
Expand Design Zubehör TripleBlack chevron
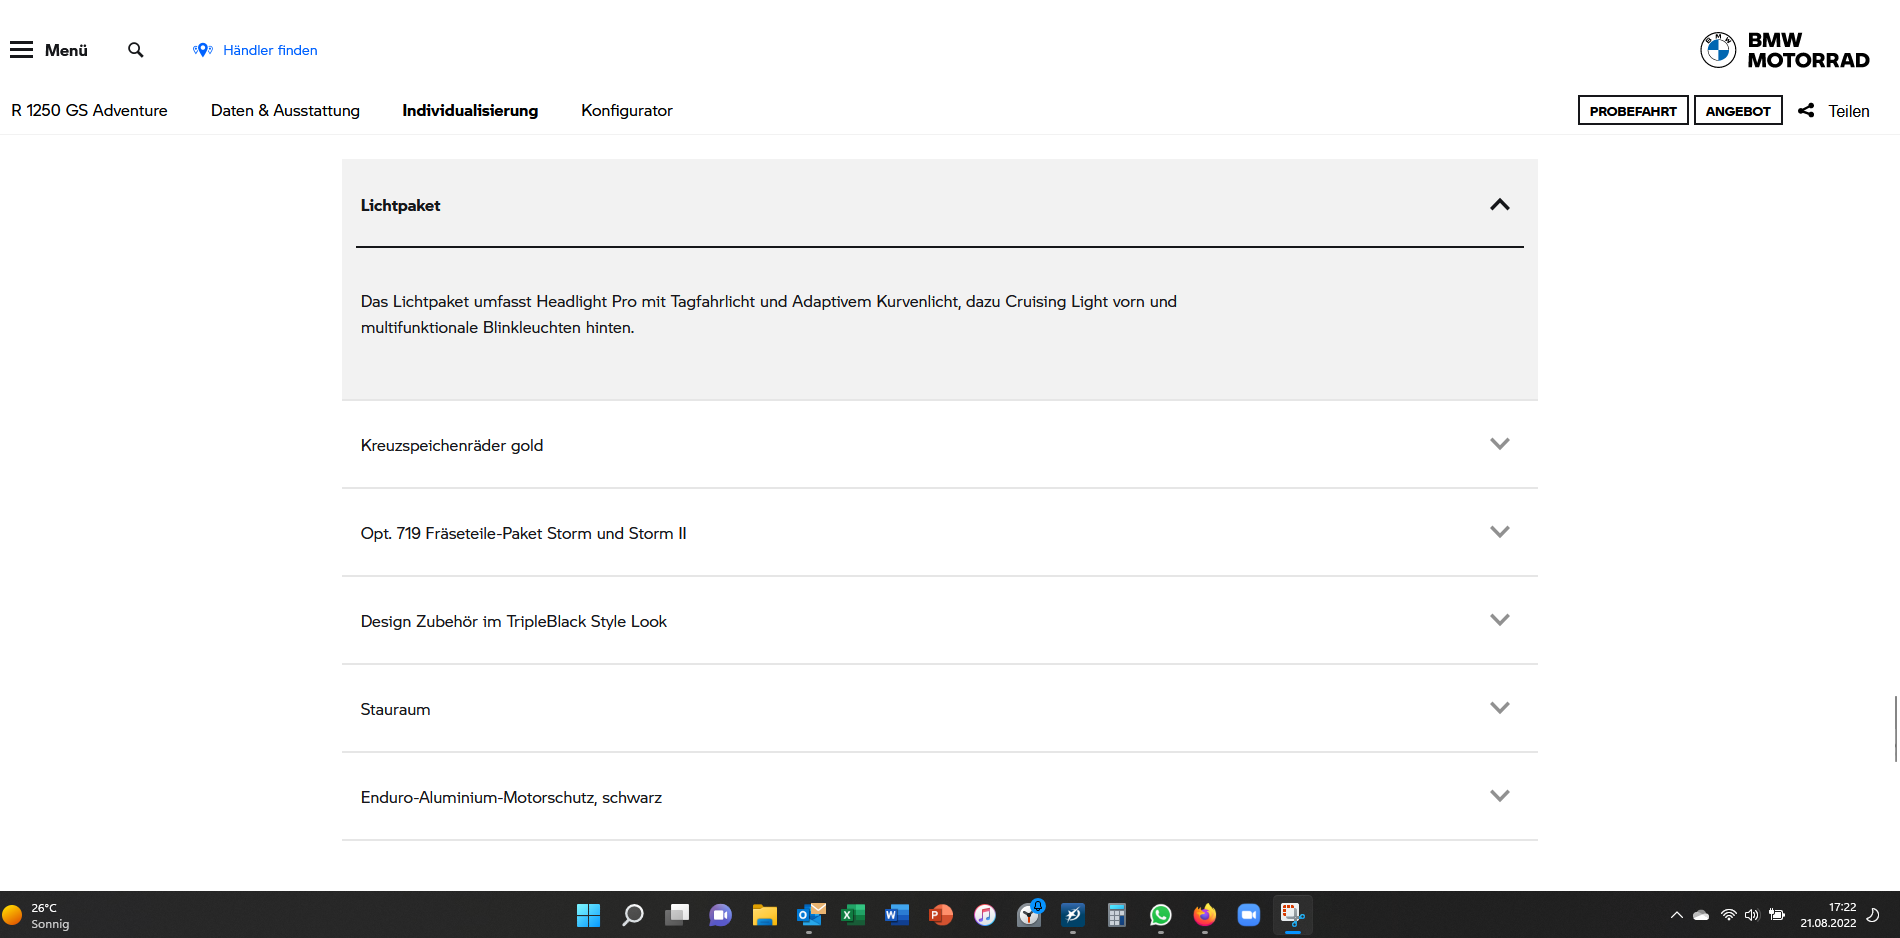coord(1499,620)
